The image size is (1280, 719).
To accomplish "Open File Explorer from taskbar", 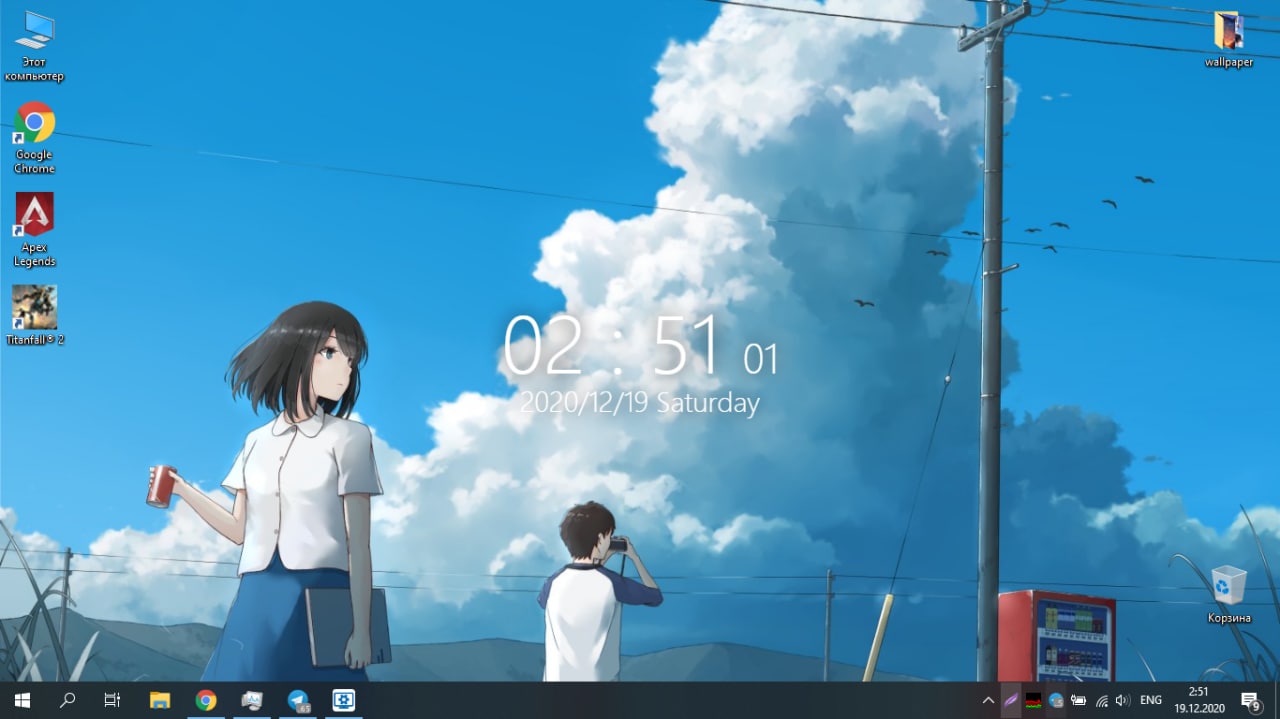I will pyautogui.click(x=160, y=700).
